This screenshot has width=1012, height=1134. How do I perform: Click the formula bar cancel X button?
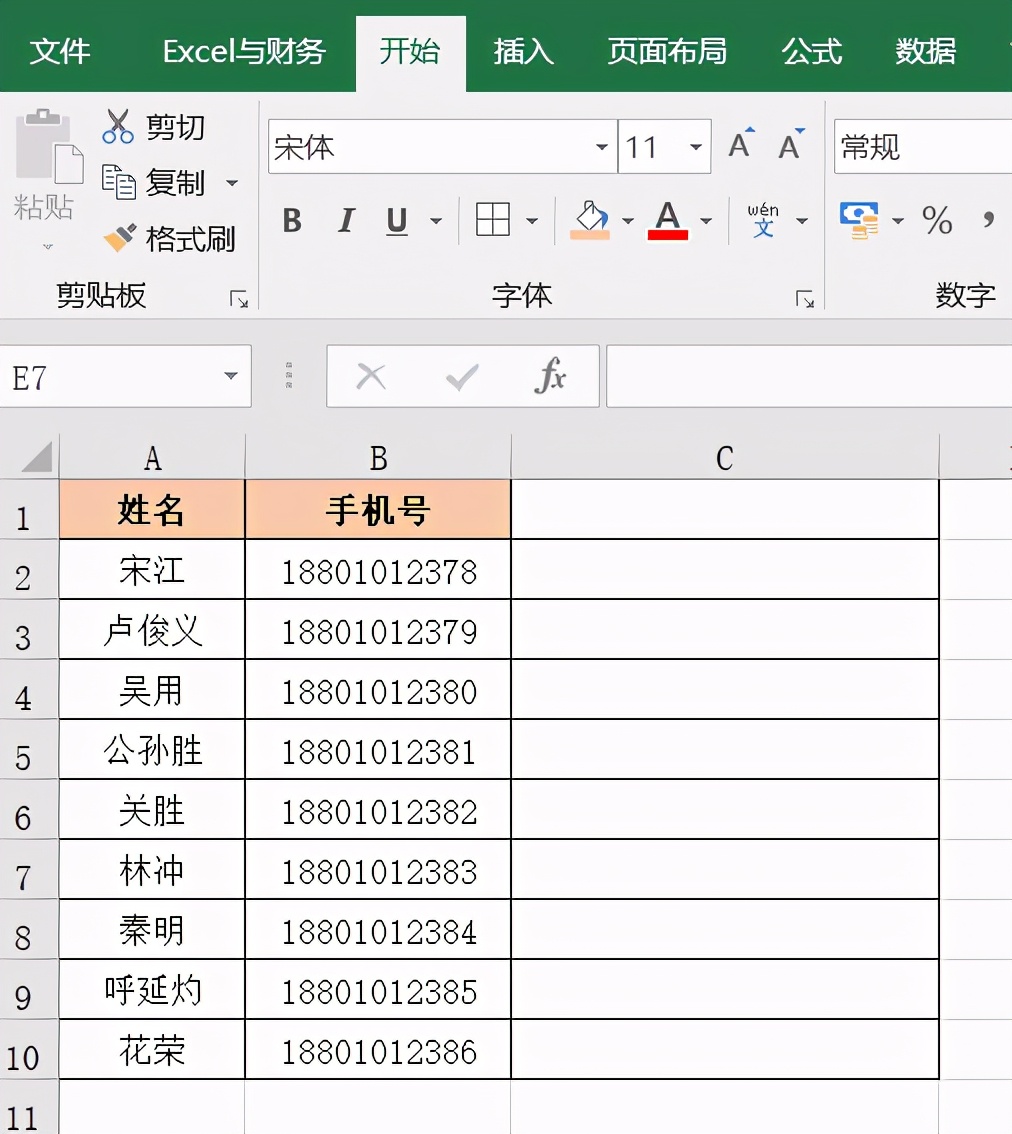371,377
